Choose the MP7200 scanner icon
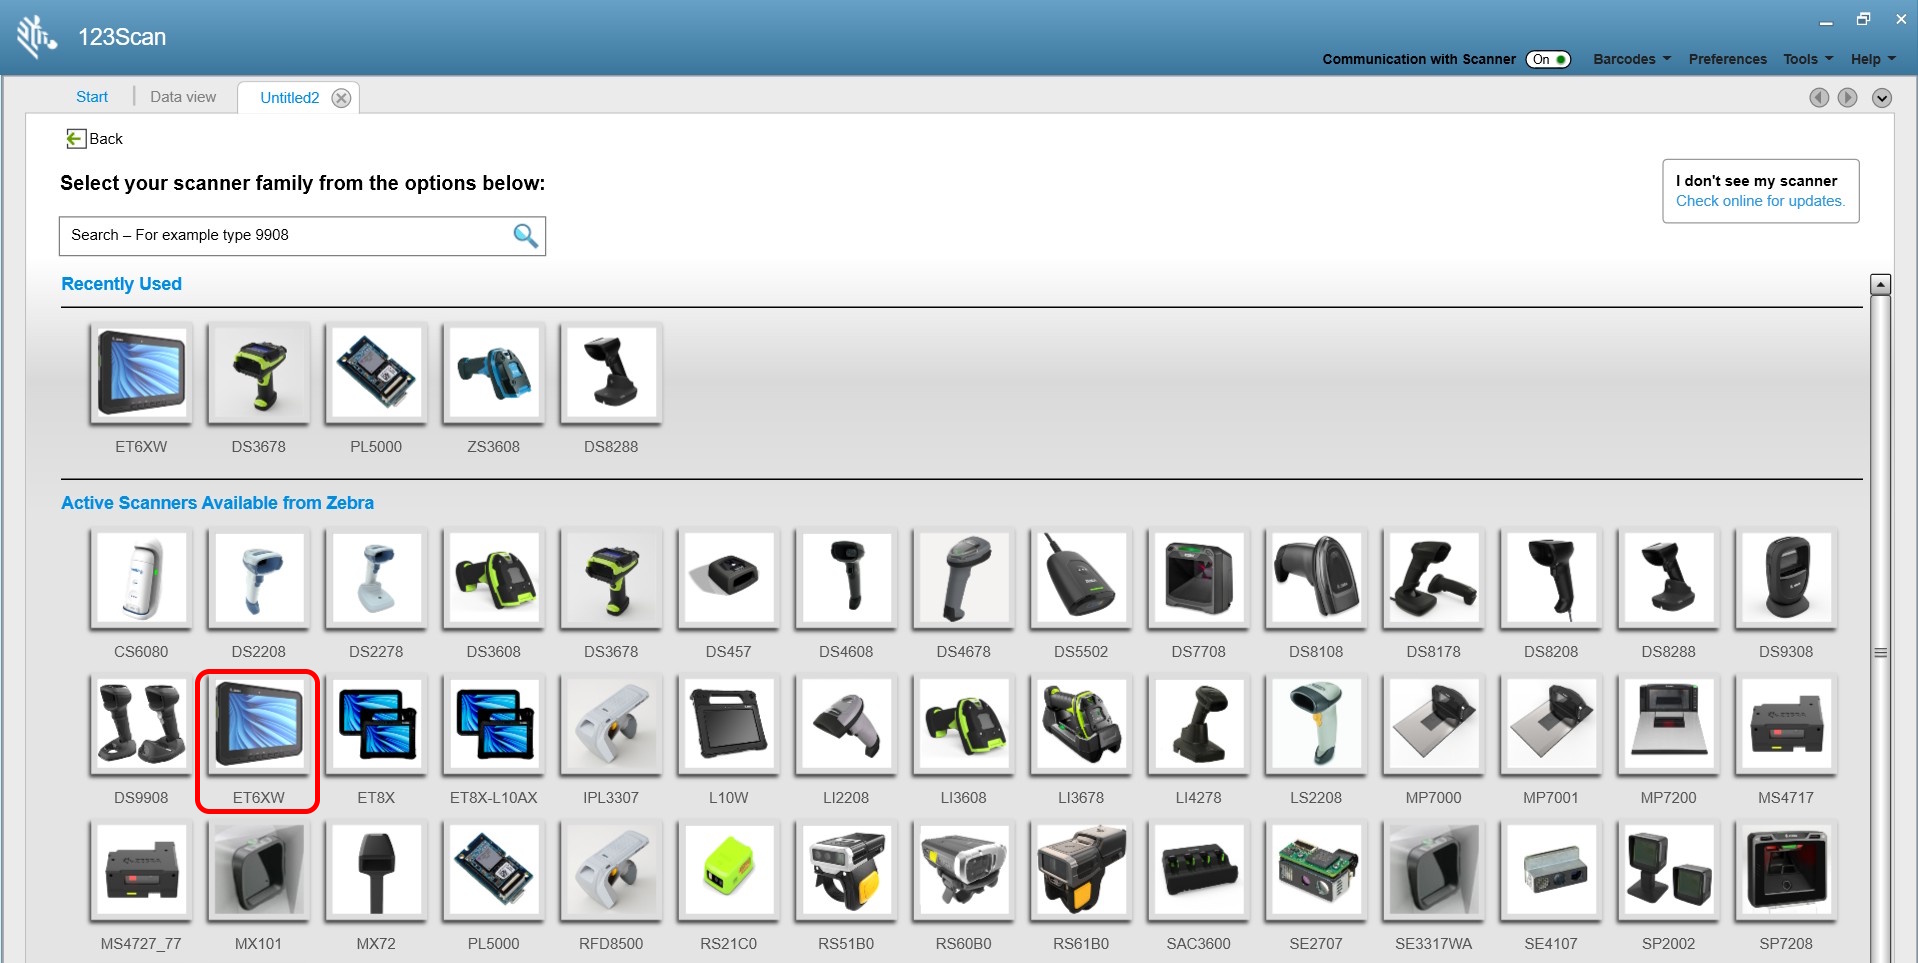Image resolution: width=1918 pixels, height=963 pixels. pos(1669,724)
